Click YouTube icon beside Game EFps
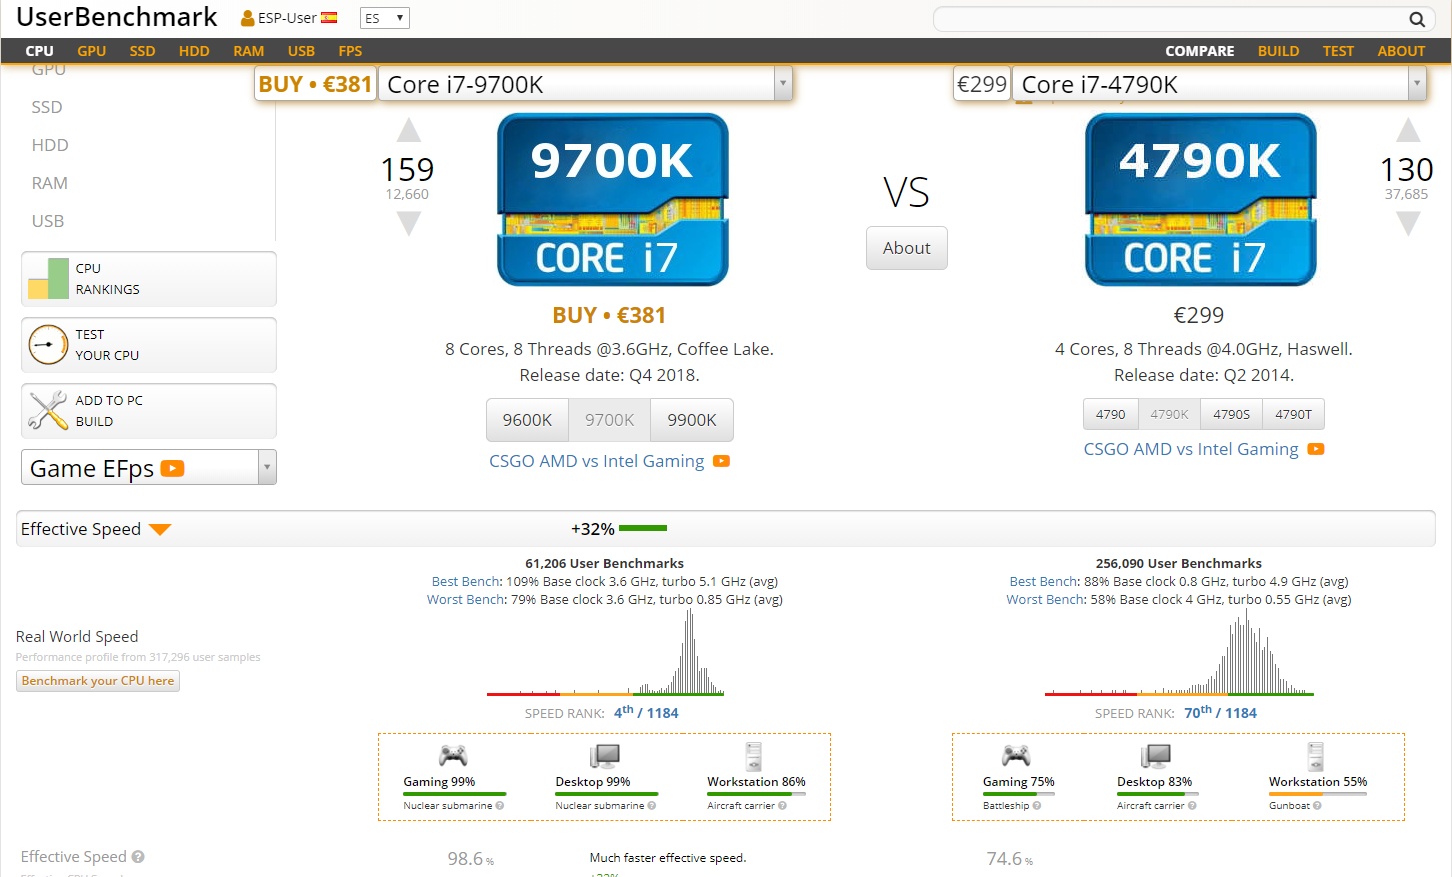Screen dimensions: 1452x877 click(x=172, y=468)
